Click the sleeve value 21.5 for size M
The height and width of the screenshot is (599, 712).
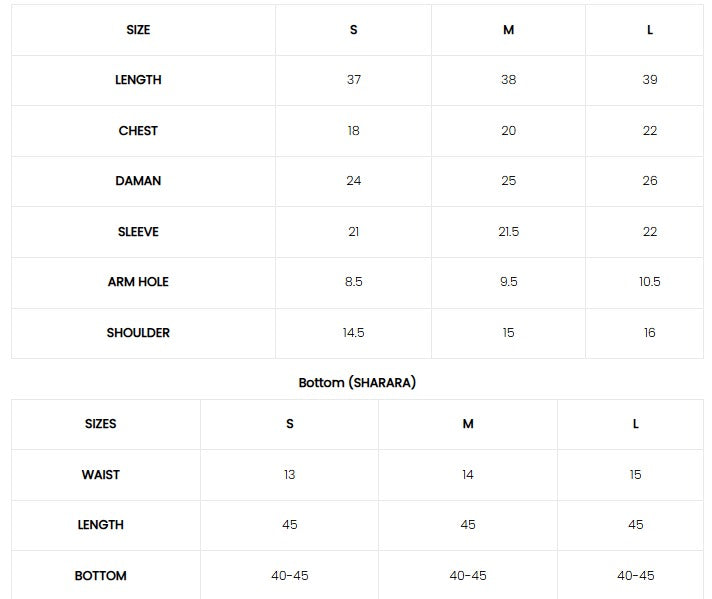click(508, 232)
